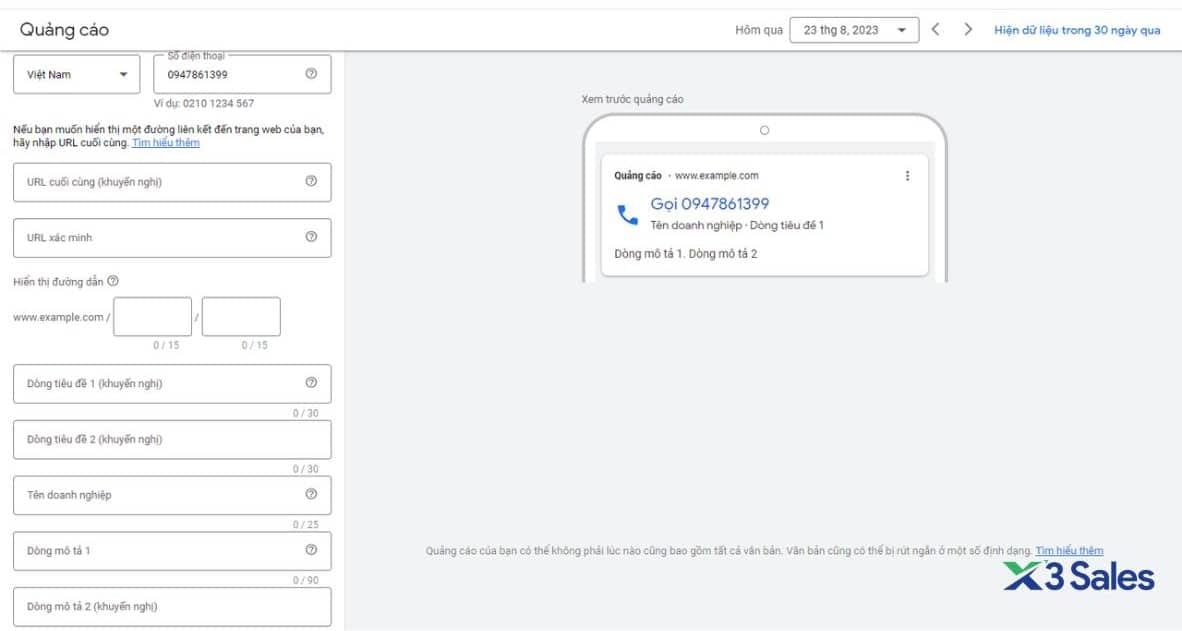Click the first display path box
This screenshot has height=631, width=1182.
[152, 317]
